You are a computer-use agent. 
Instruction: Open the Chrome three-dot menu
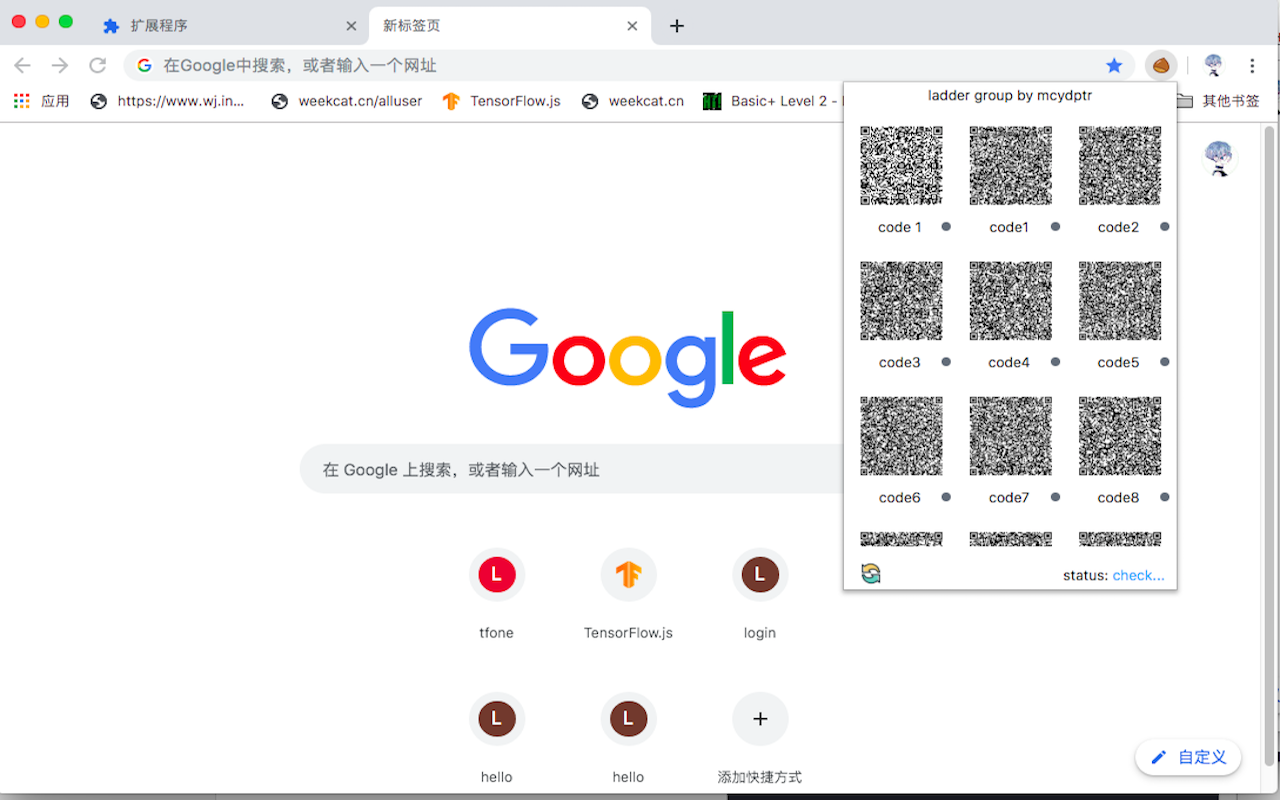(x=1252, y=65)
